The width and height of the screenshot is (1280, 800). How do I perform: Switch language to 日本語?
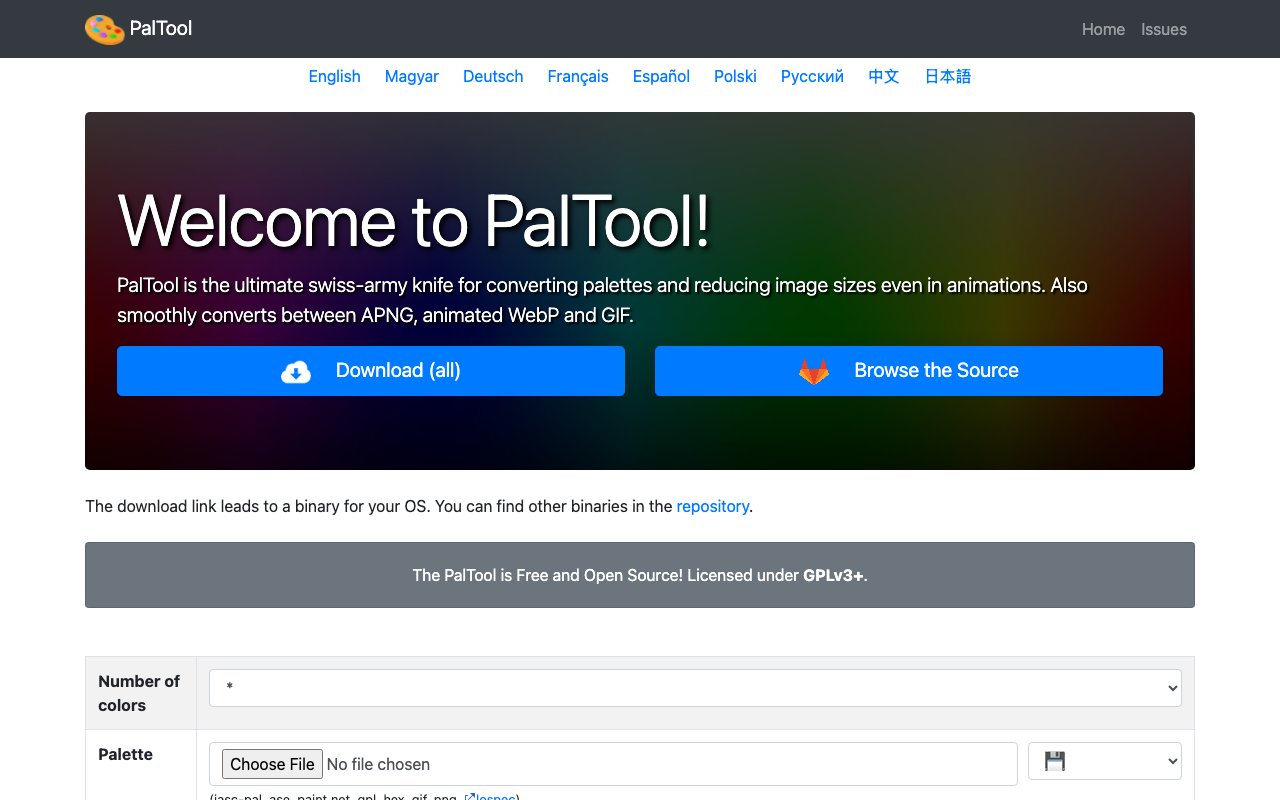pyautogui.click(x=948, y=76)
